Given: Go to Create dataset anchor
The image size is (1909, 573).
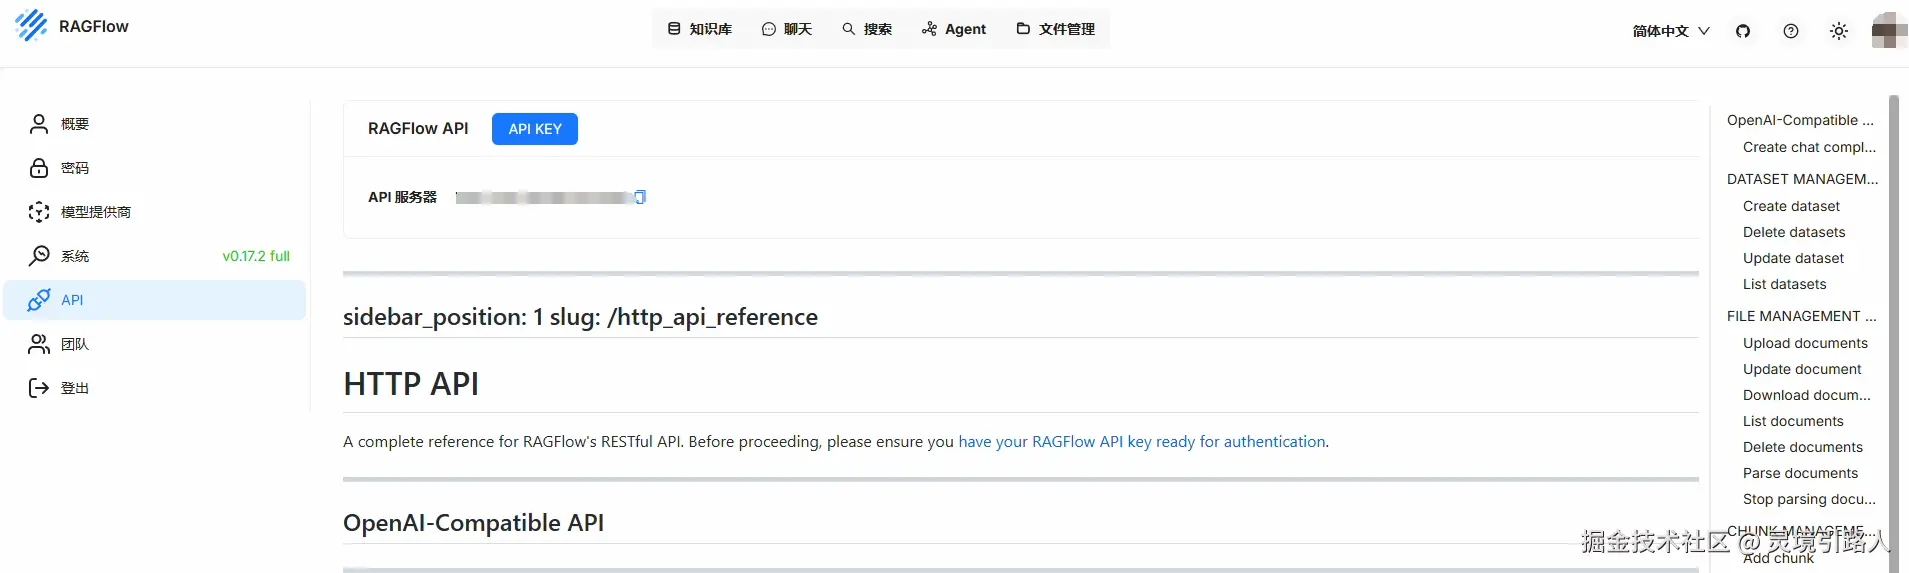Looking at the screenshot, I should click(x=1791, y=206).
